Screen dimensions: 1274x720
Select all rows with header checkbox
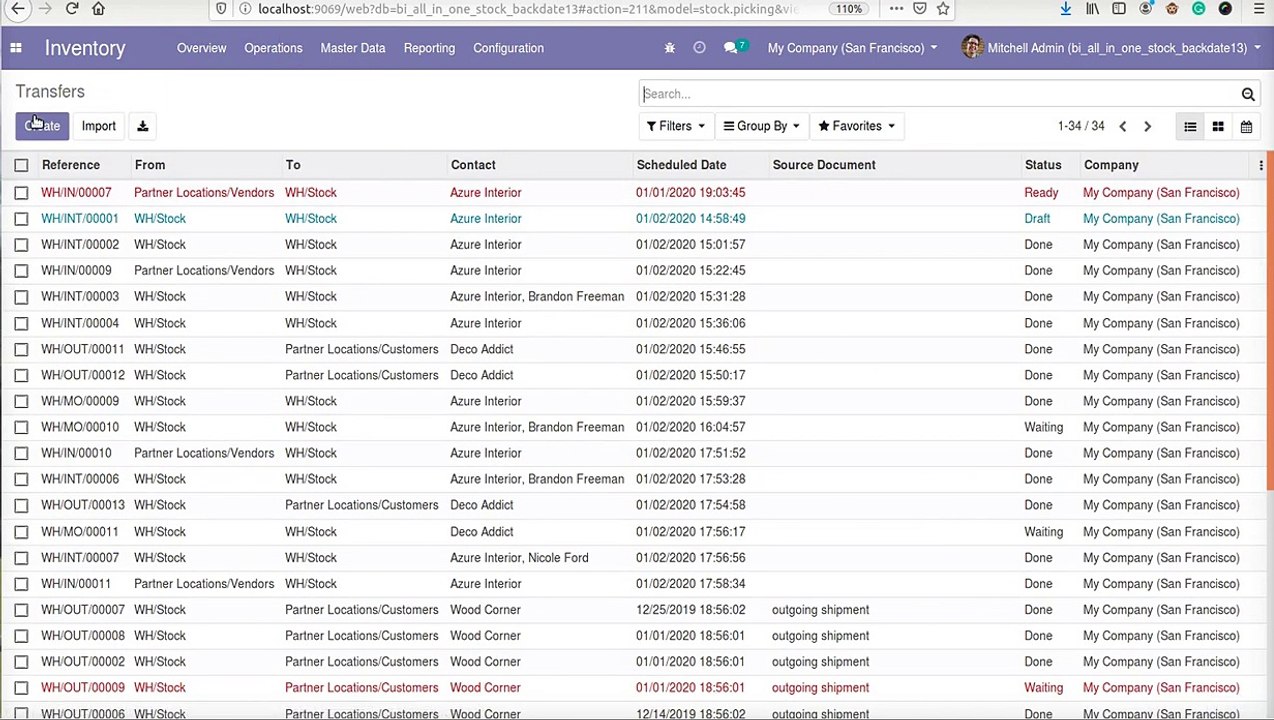pos(21,165)
